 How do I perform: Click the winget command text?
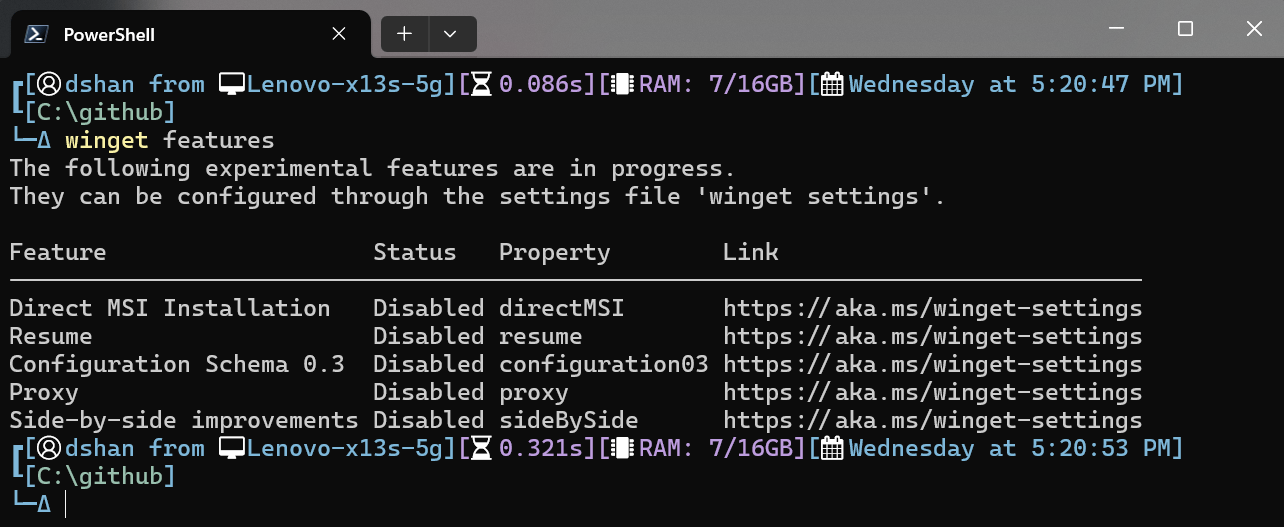coord(107,140)
